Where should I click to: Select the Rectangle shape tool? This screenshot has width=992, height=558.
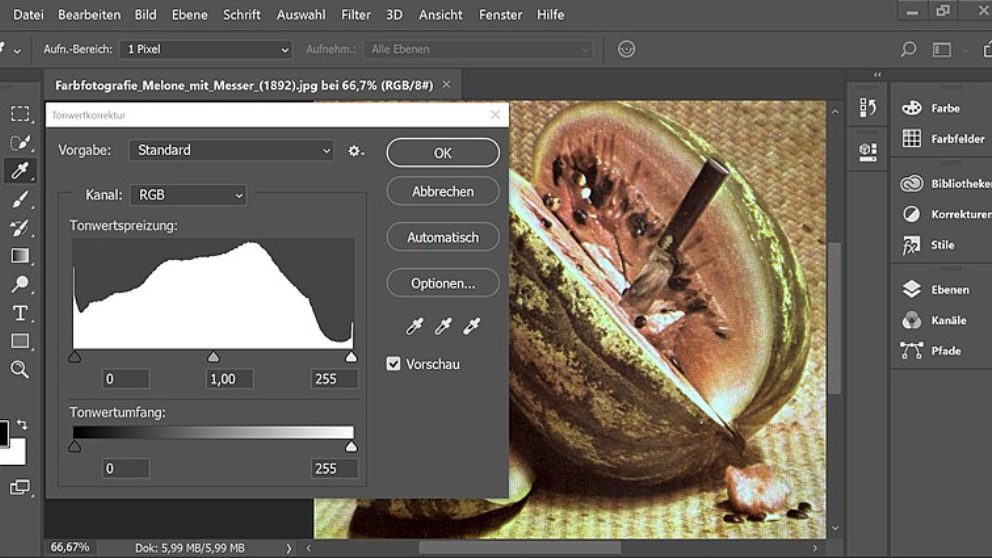(20, 342)
